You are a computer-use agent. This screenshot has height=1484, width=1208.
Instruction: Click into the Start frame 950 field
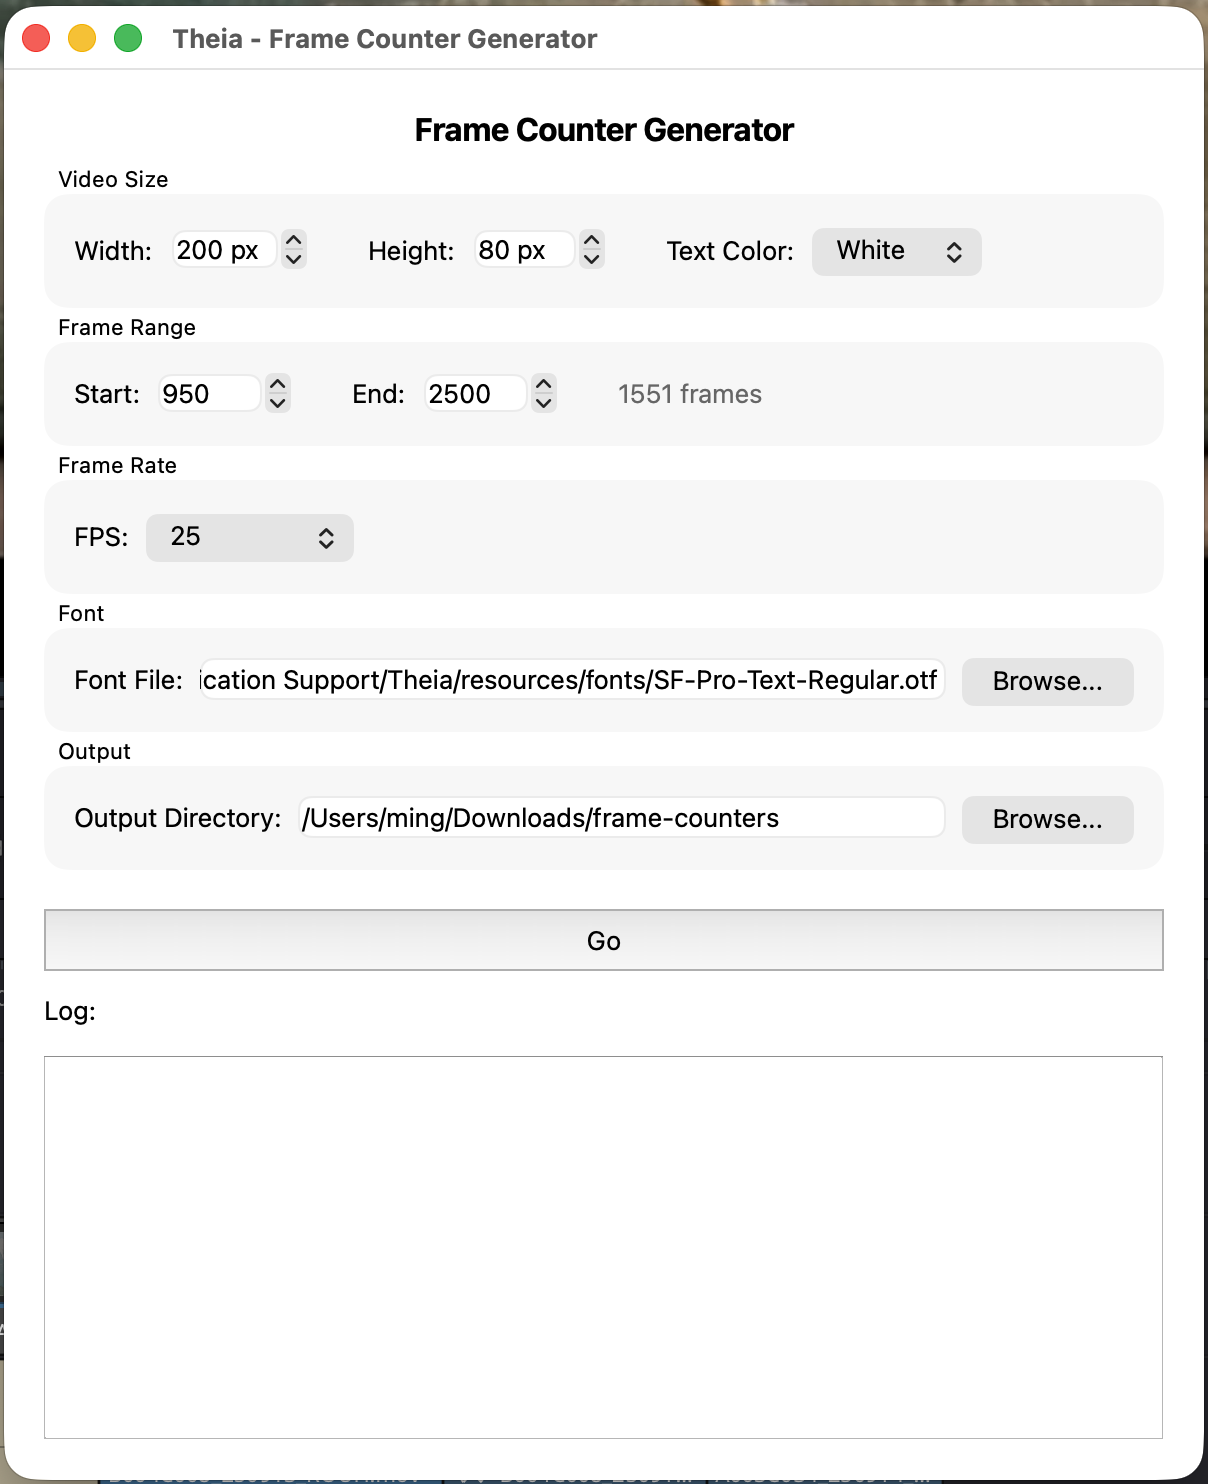(x=210, y=393)
